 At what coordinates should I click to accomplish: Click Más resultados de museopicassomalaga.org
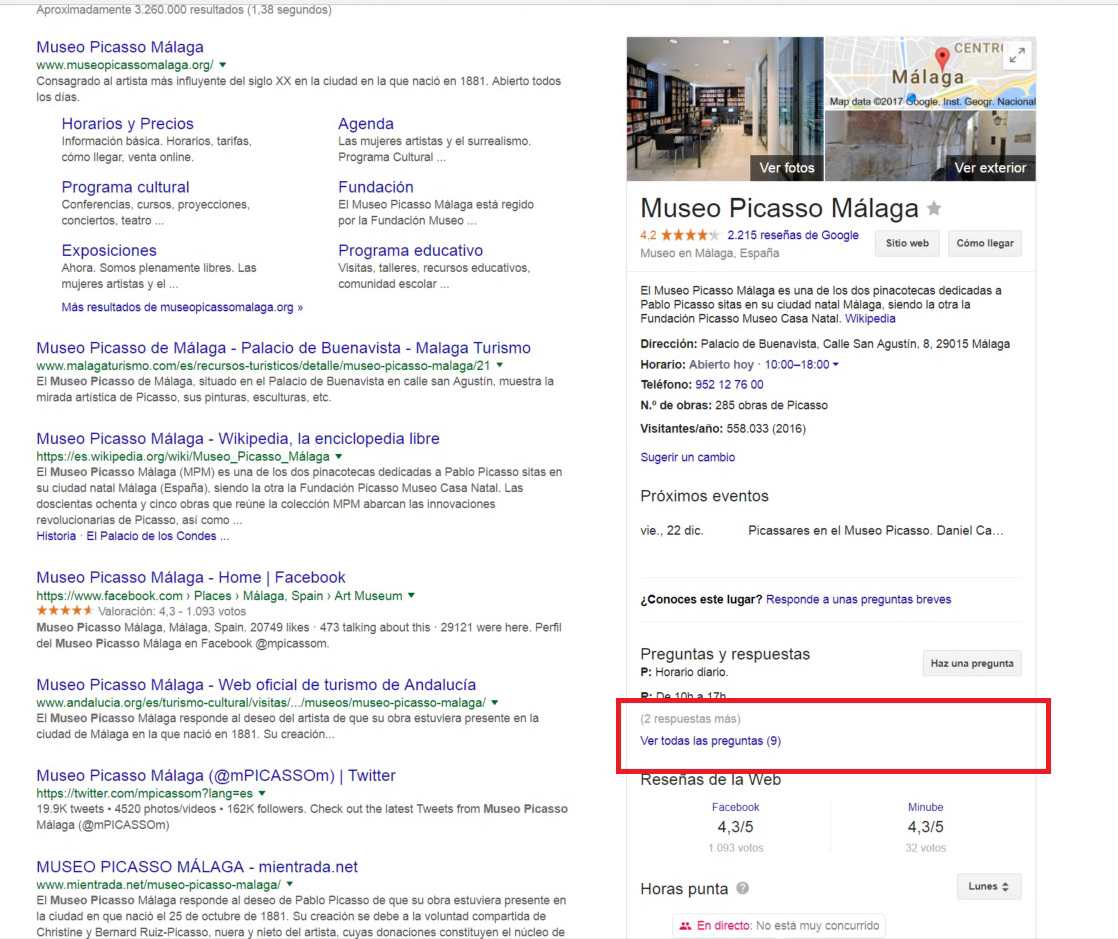pyautogui.click(x=182, y=307)
